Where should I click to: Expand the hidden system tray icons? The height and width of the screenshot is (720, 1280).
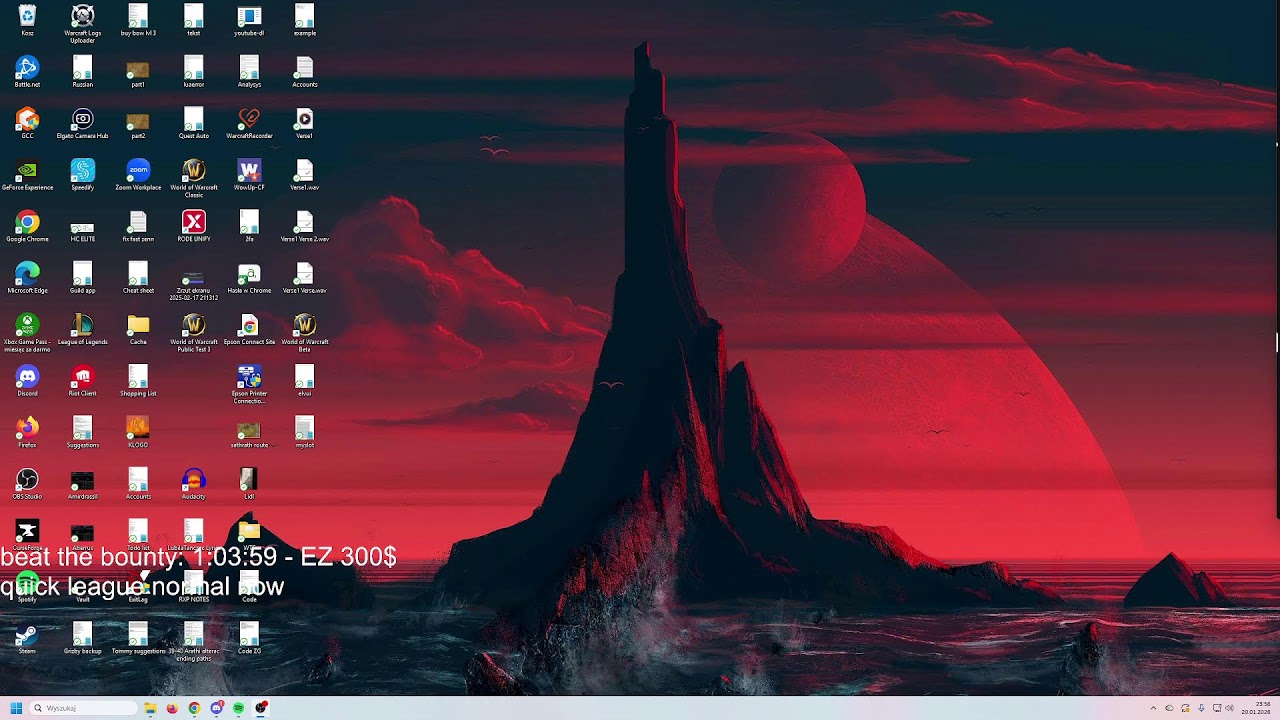pos(1153,708)
